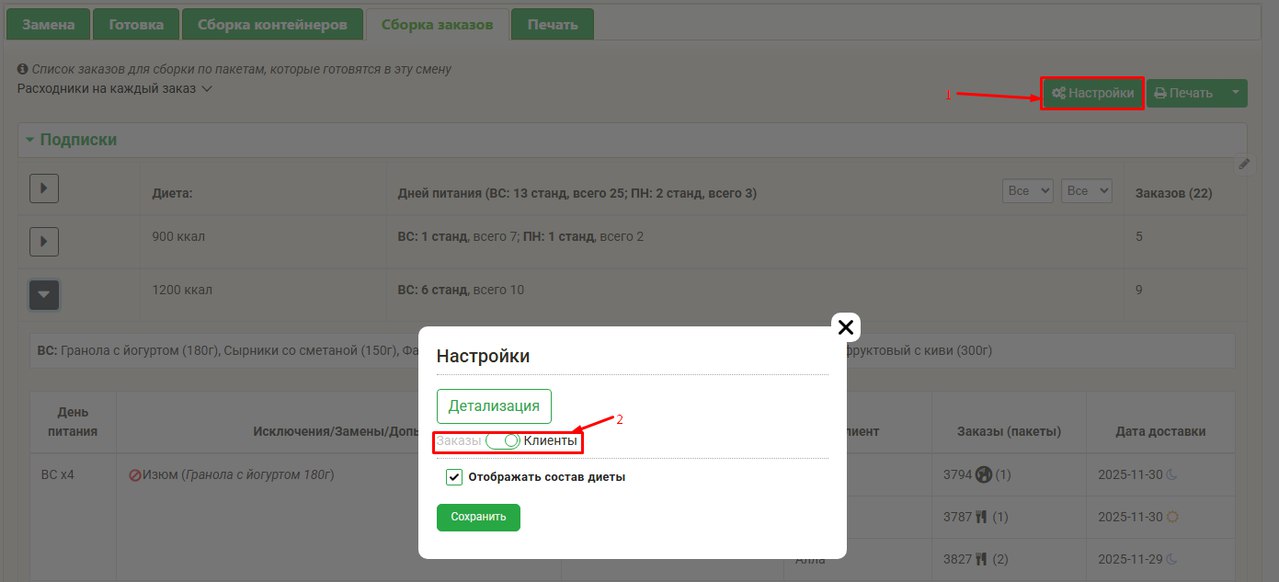1279x582 pixels.
Task: Click the cutlery icon next to order 3827
Action: (981, 559)
